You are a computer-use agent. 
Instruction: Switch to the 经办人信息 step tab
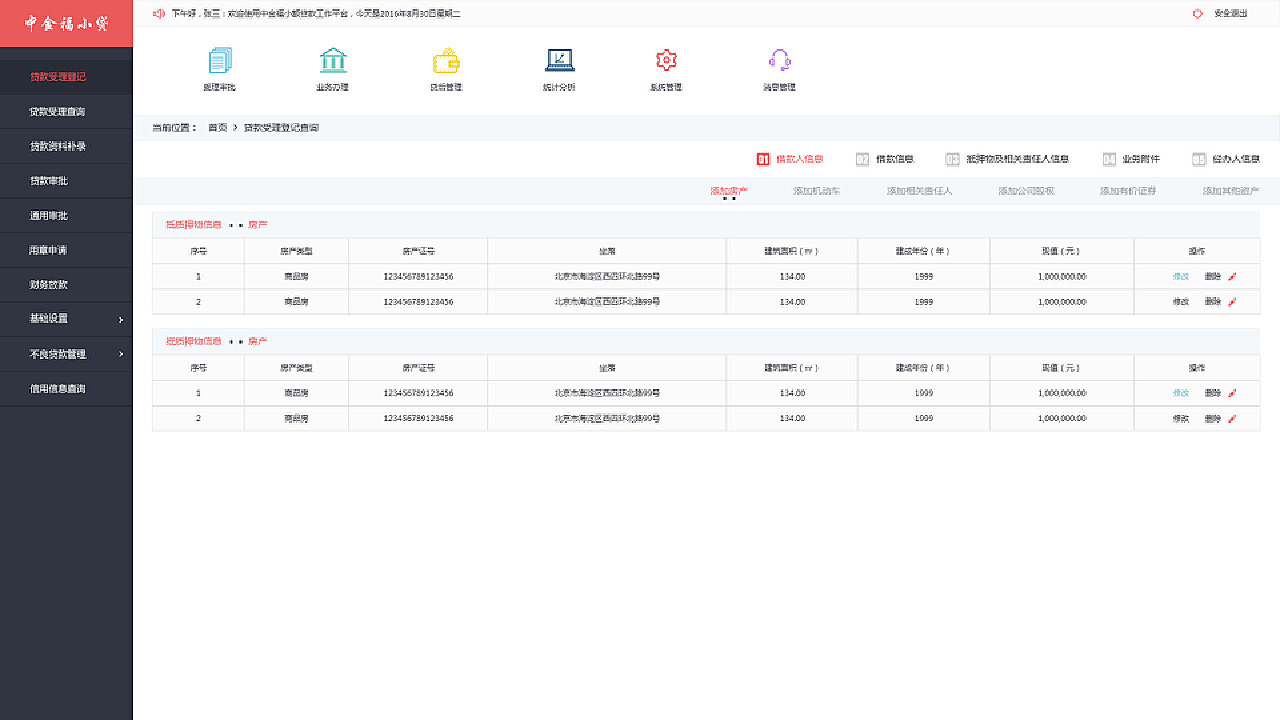[1236, 159]
